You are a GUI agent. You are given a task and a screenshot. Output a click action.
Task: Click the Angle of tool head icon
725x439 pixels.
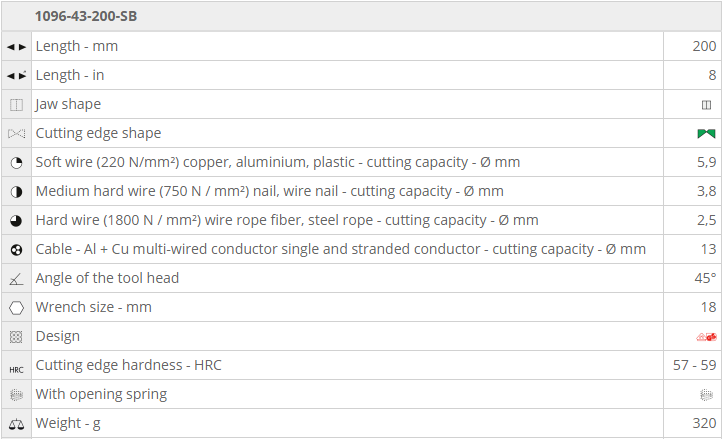pyautogui.click(x=16, y=279)
